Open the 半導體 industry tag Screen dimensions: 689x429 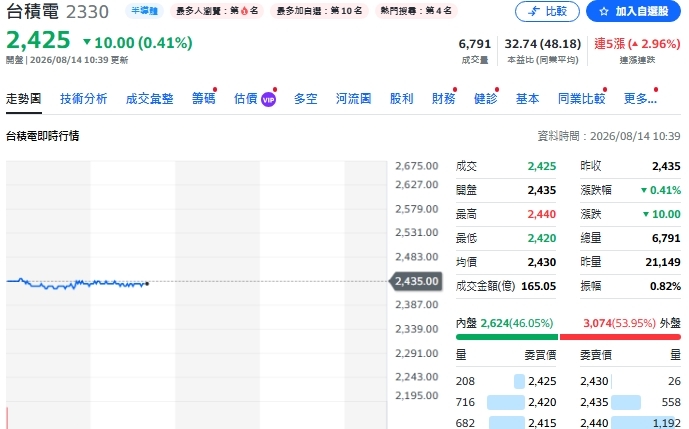(x=145, y=11)
